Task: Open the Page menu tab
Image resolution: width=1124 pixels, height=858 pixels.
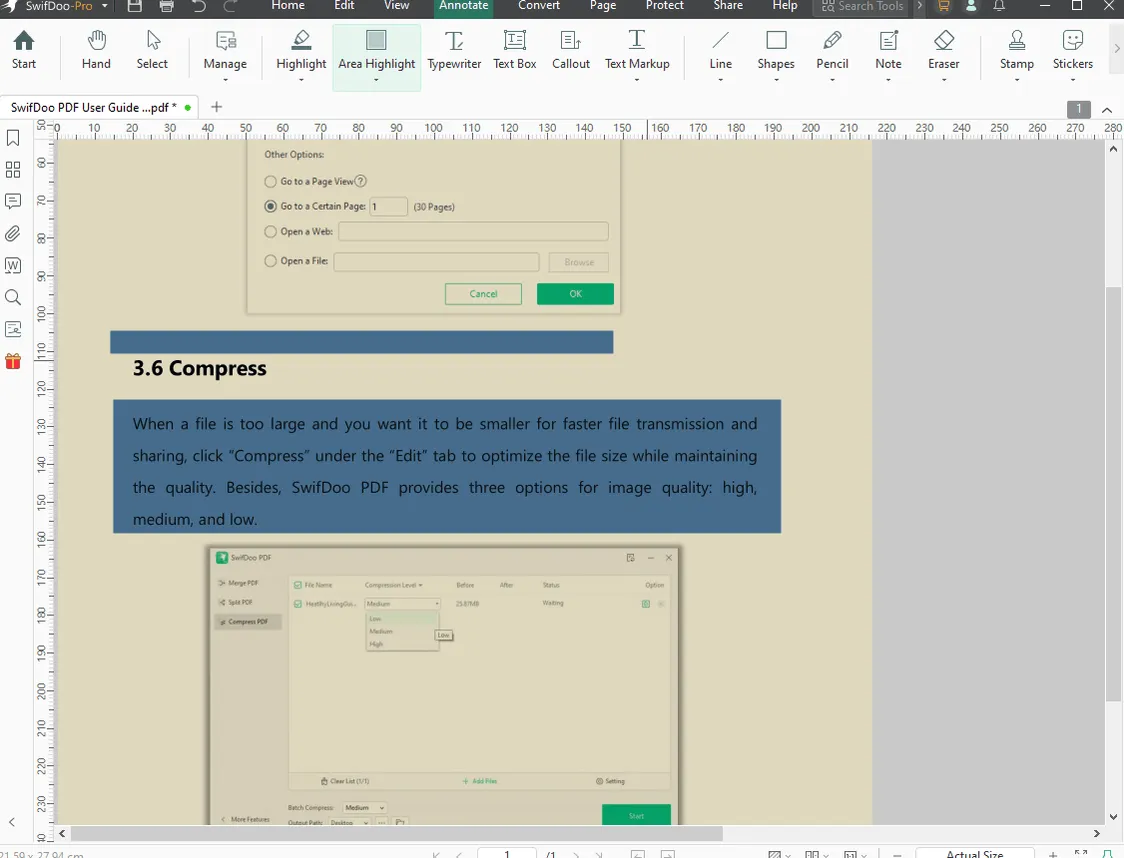Action: coord(603,6)
